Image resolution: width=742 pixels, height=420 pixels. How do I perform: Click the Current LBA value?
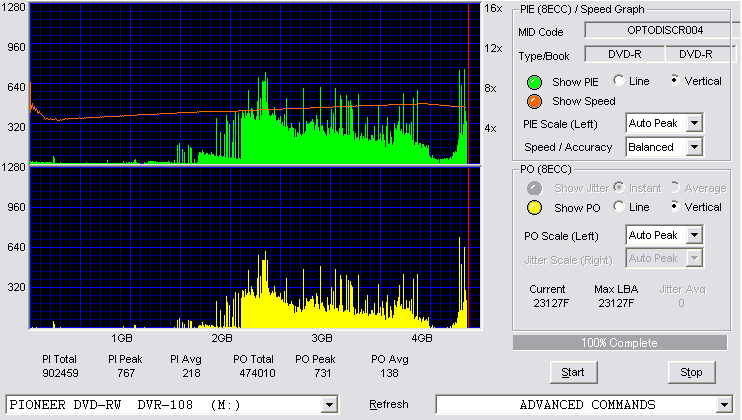click(551, 303)
